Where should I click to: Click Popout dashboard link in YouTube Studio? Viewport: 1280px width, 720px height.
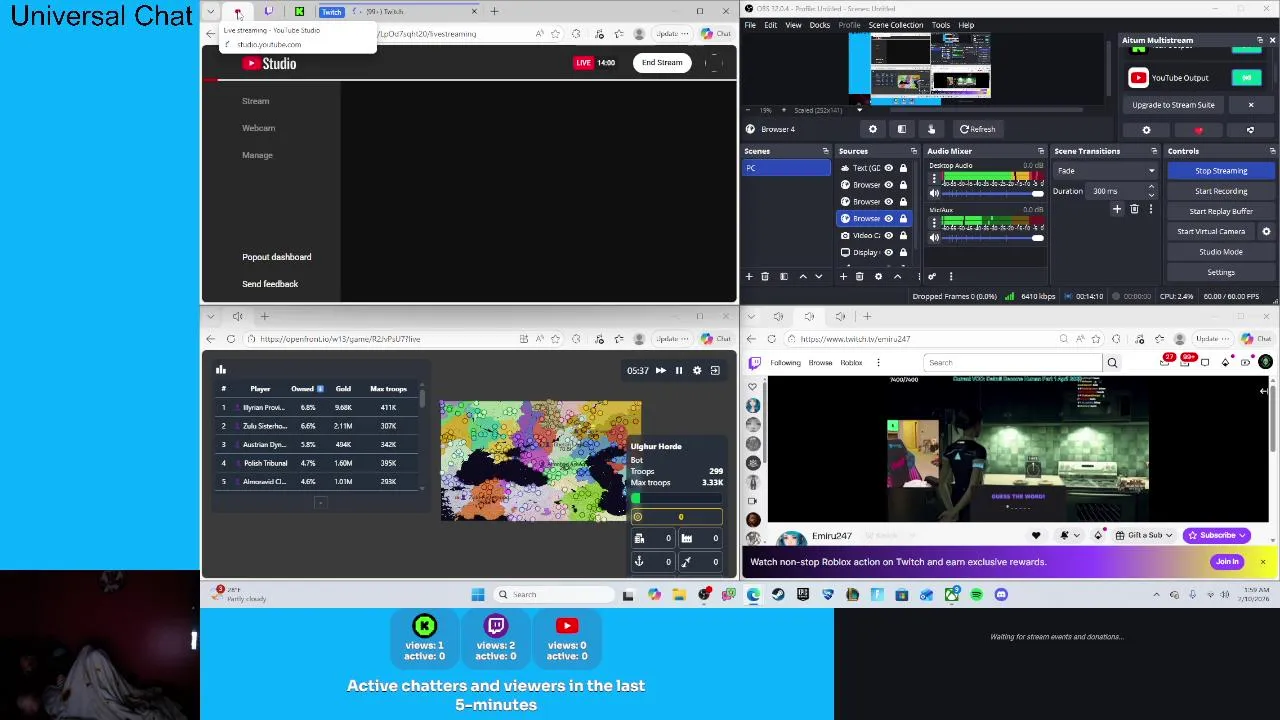coord(276,257)
